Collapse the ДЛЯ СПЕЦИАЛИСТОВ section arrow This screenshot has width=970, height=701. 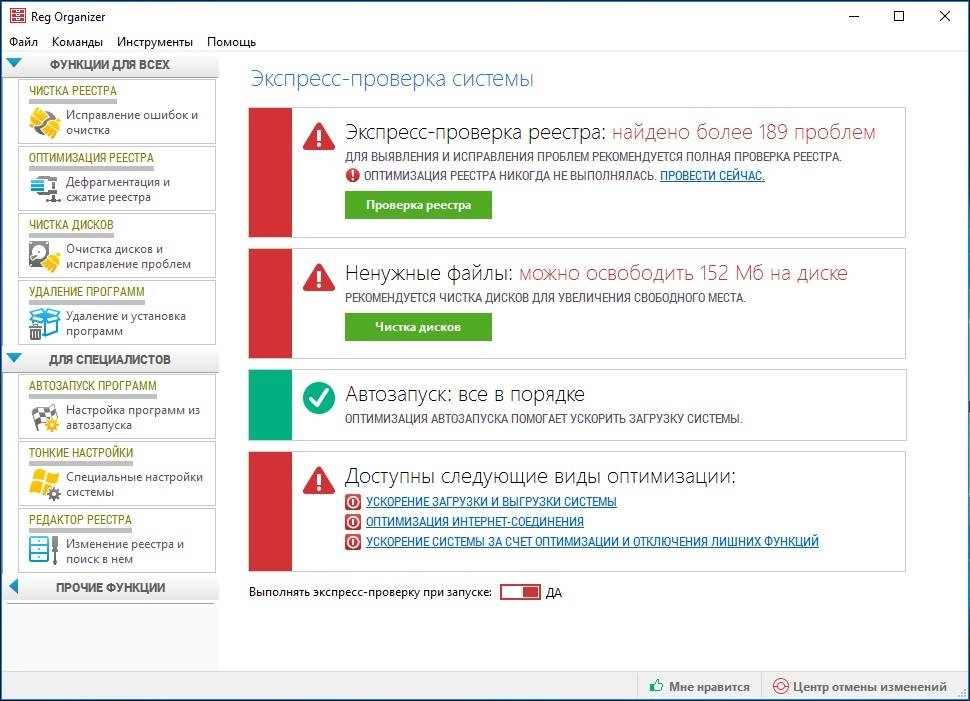coord(14,358)
